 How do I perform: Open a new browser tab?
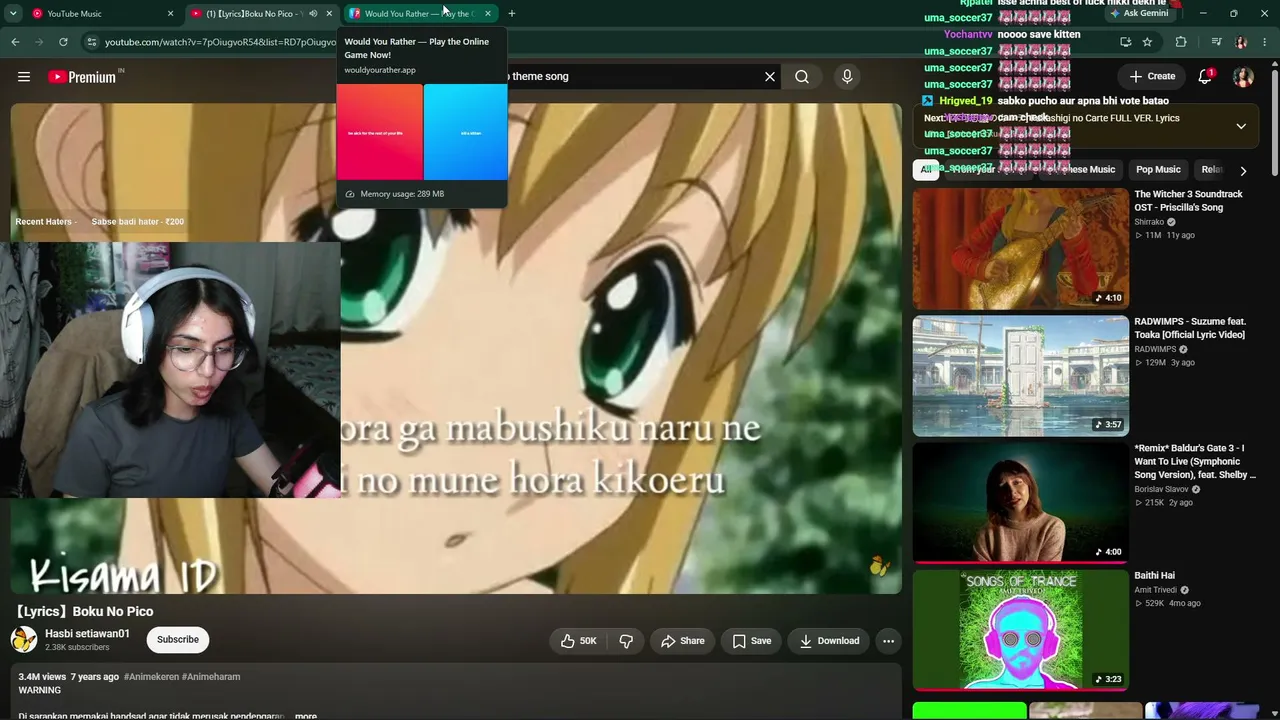click(511, 13)
